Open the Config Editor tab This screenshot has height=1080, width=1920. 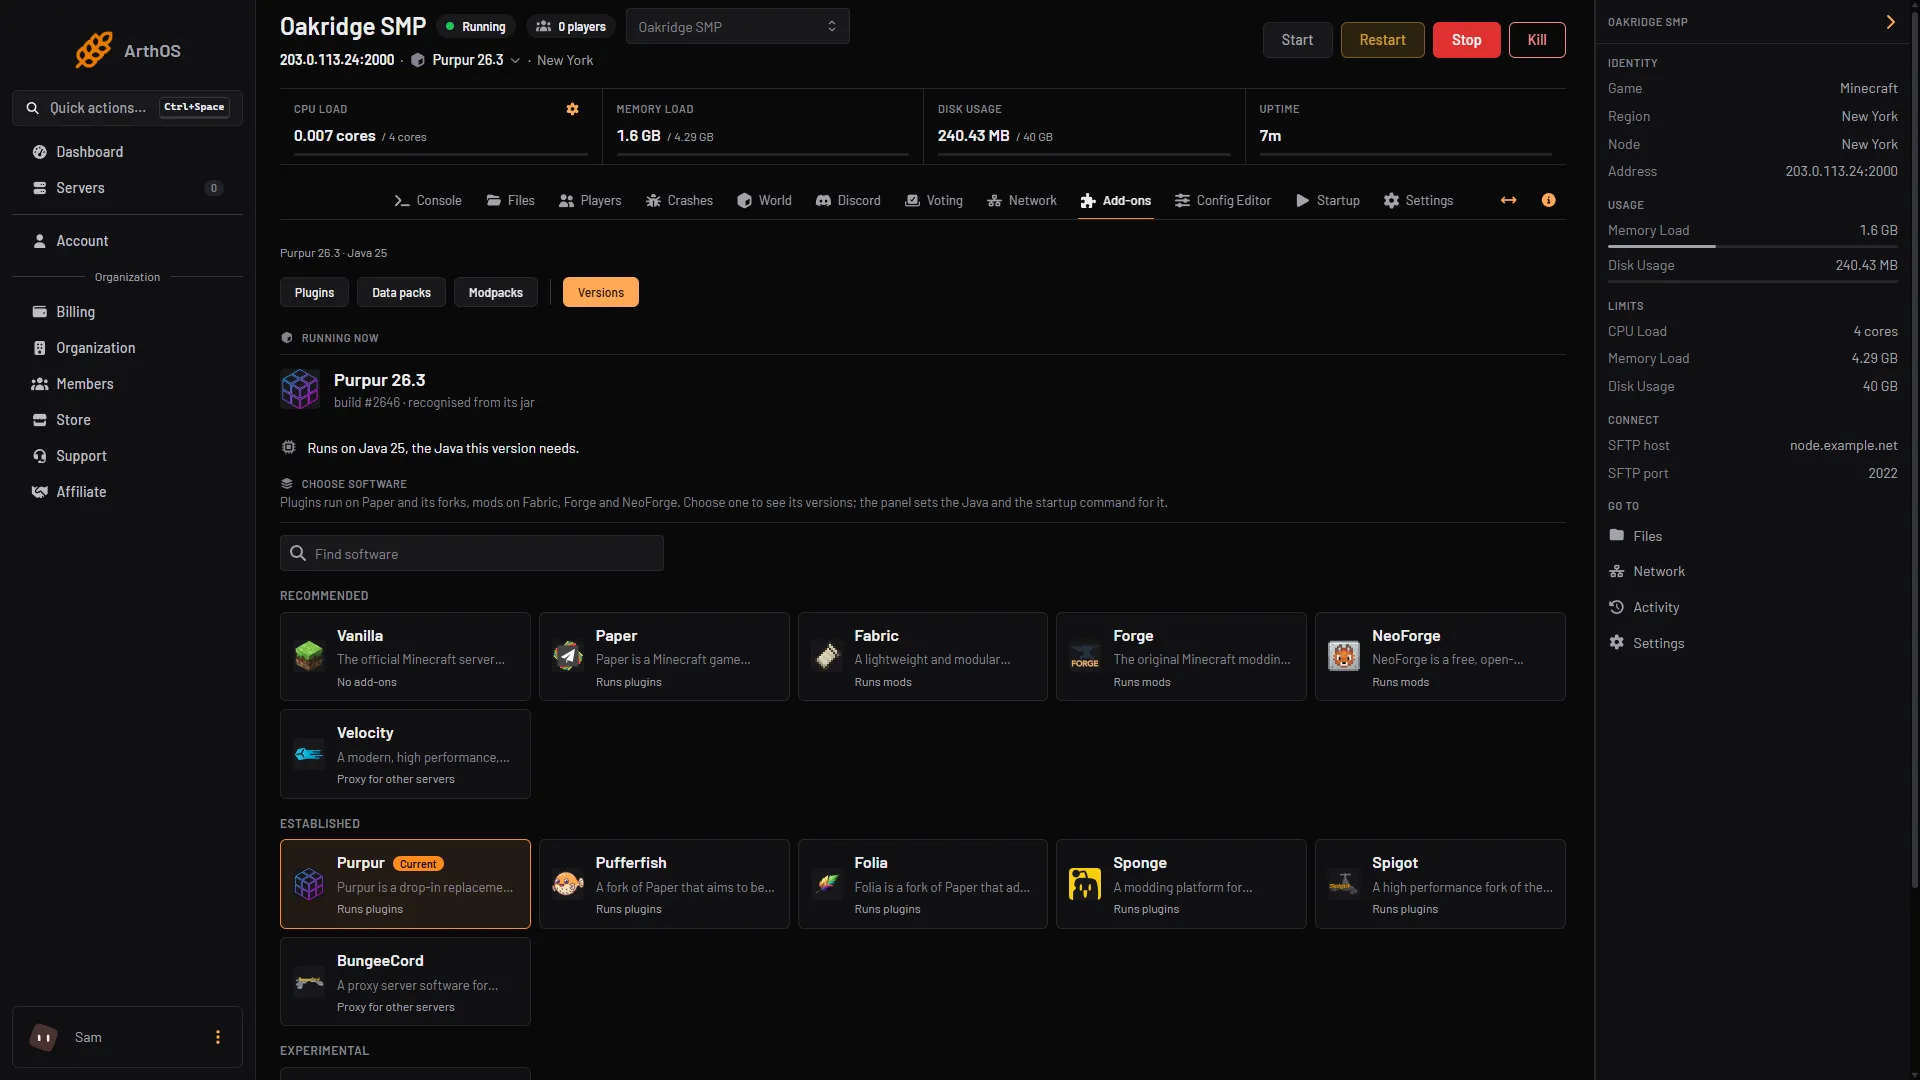(1222, 200)
